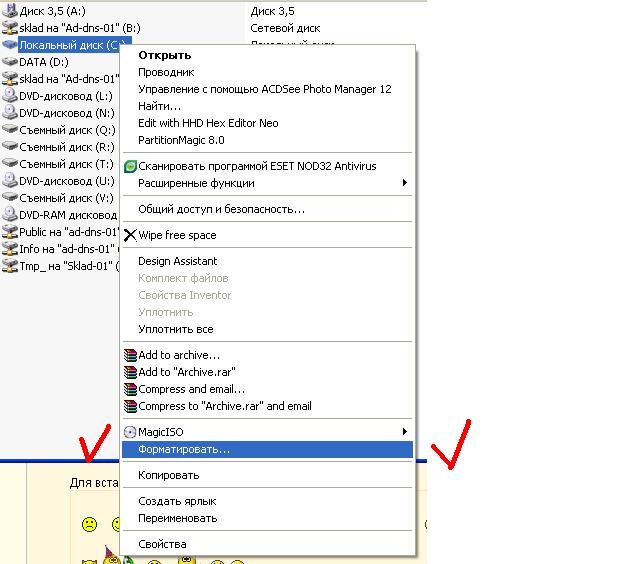The image size is (628, 564).
Task: Select Wipe free space
Action: click(267, 235)
